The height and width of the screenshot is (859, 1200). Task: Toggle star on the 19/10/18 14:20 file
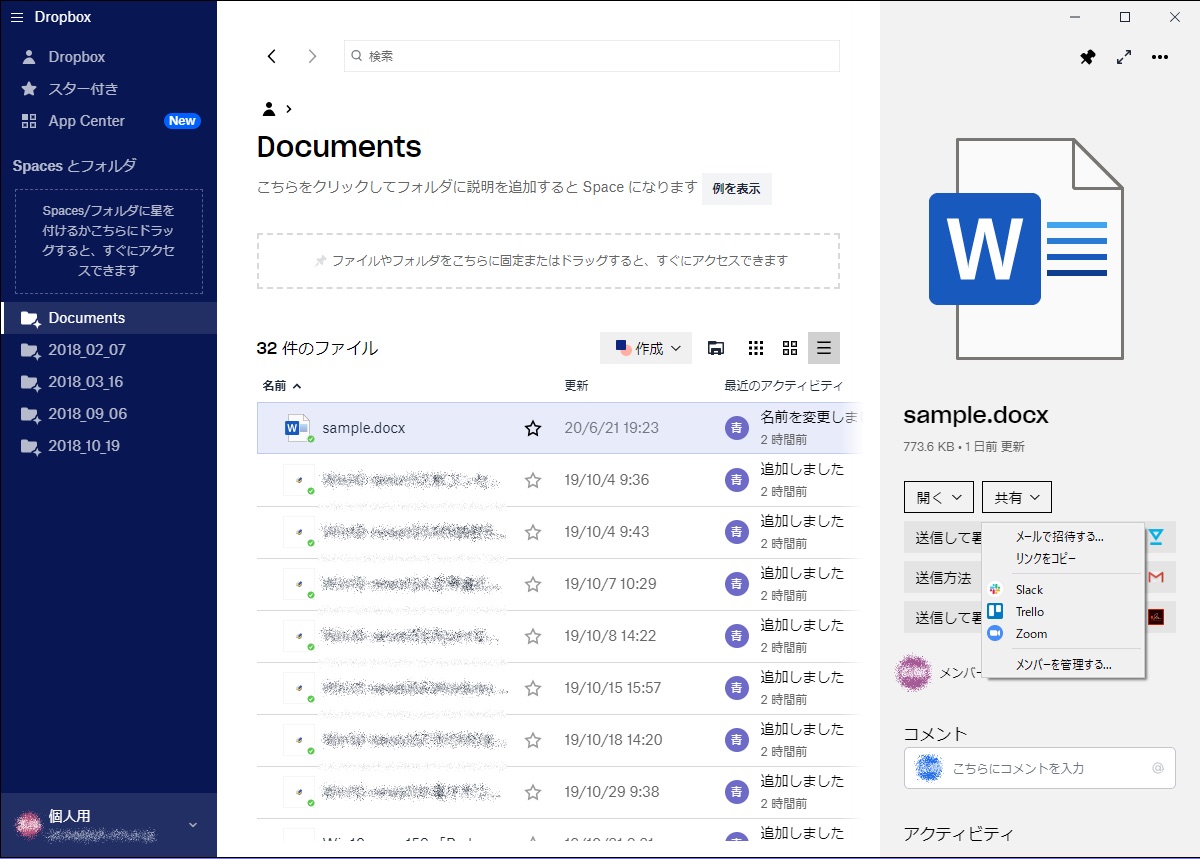[533, 740]
